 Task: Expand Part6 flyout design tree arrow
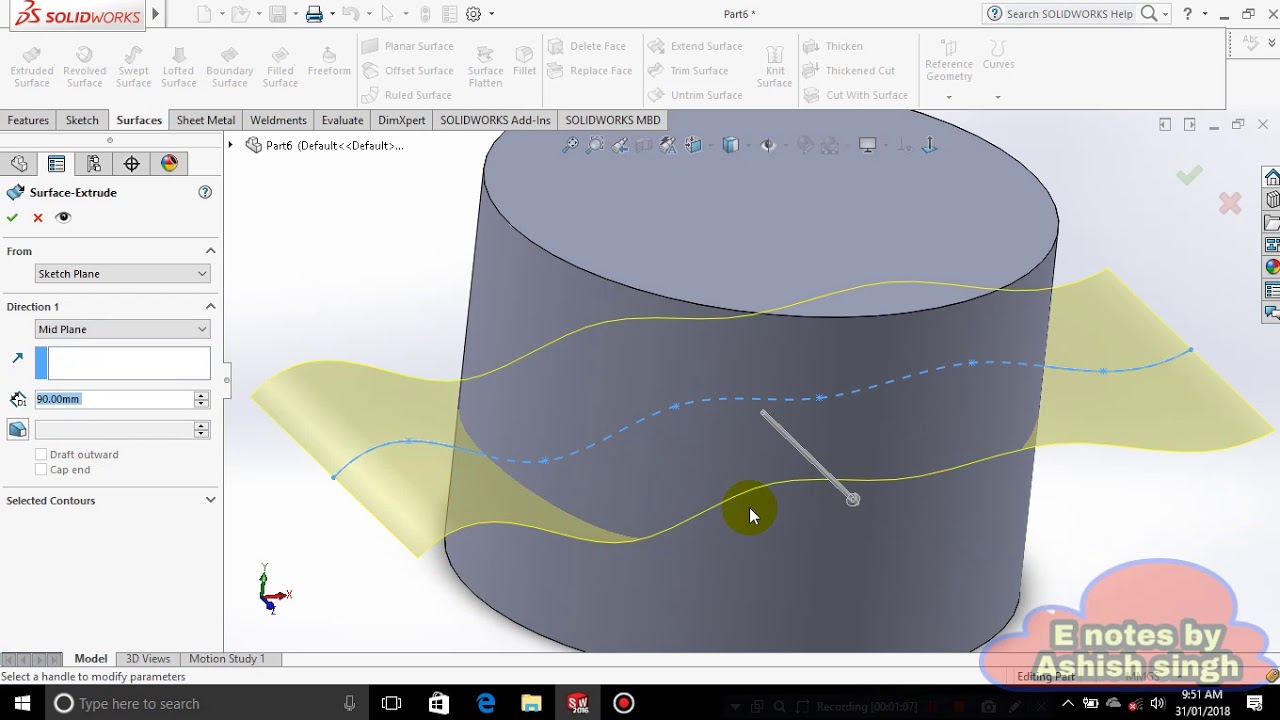click(x=231, y=145)
